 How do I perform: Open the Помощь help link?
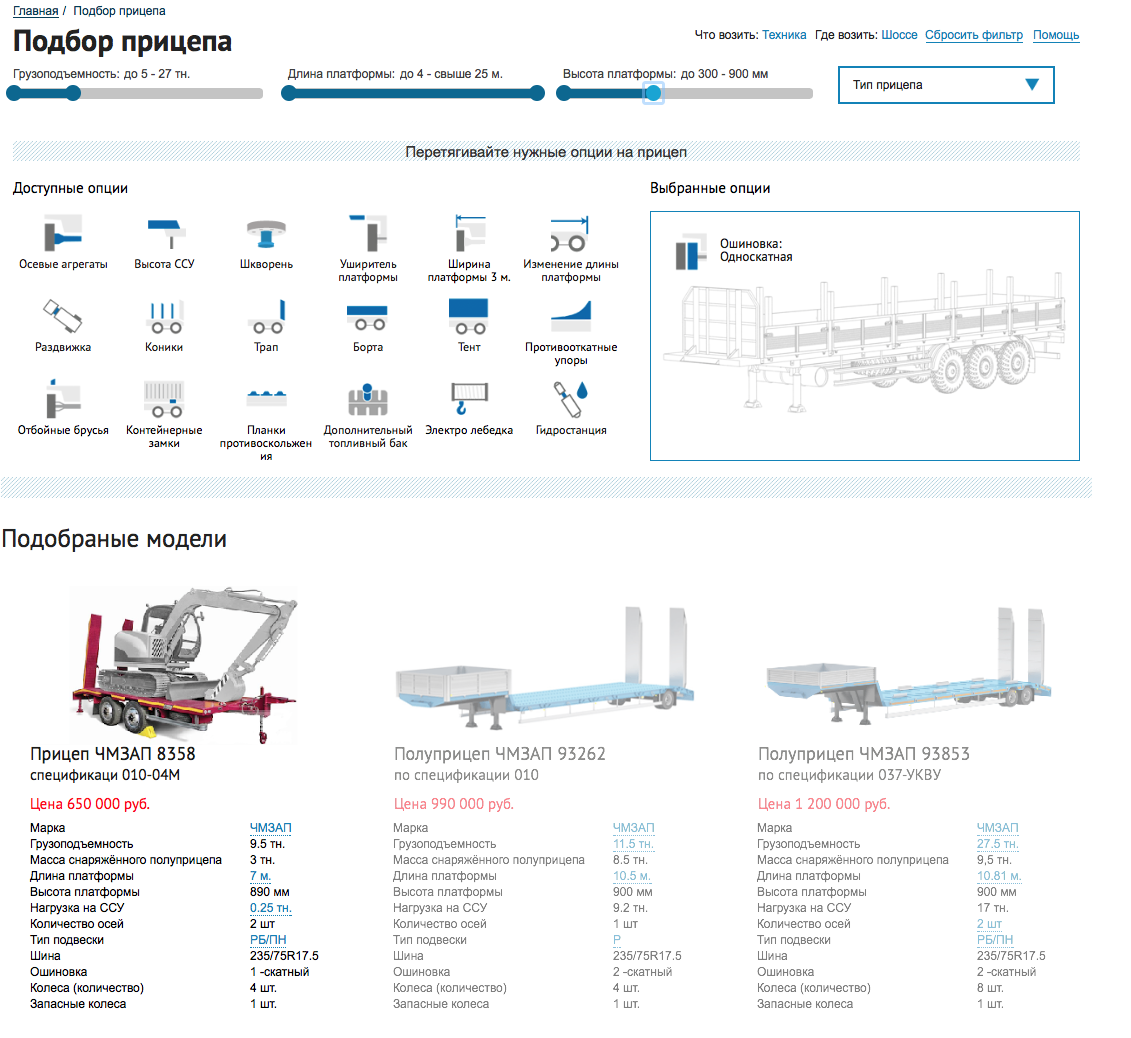1056,35
